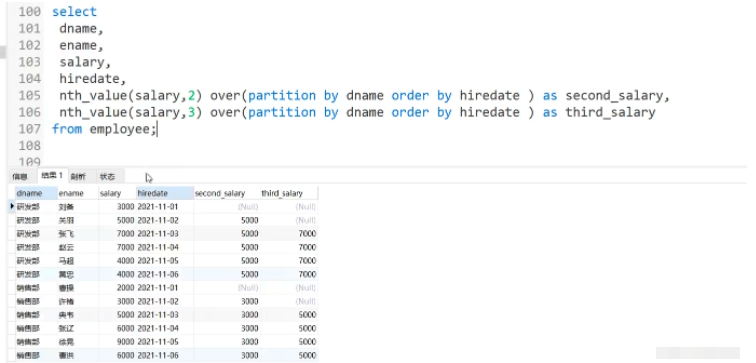Image resolution: width=756 pixels, height=363 pixels.
Task: Select the 张辽 ename cell
Action: click(78, 328)
